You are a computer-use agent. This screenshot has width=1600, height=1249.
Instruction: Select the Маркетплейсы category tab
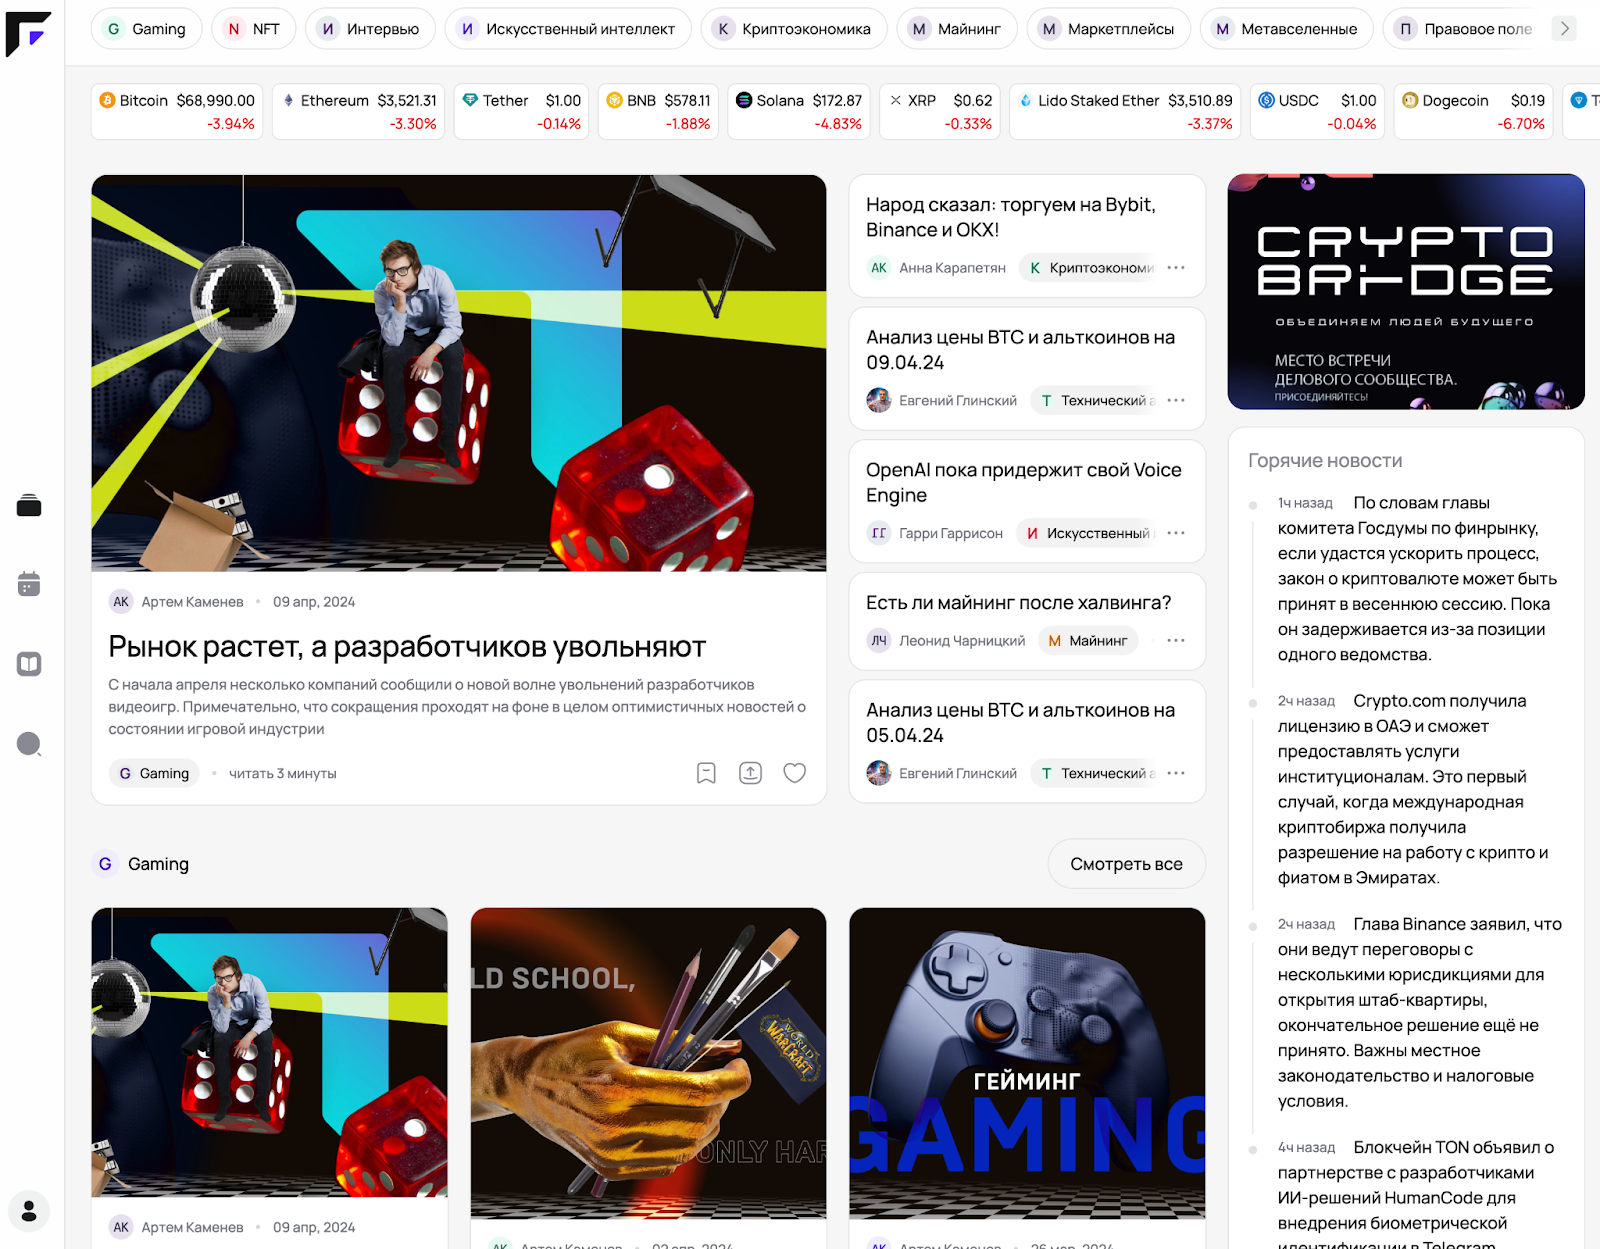(1108, 29)
